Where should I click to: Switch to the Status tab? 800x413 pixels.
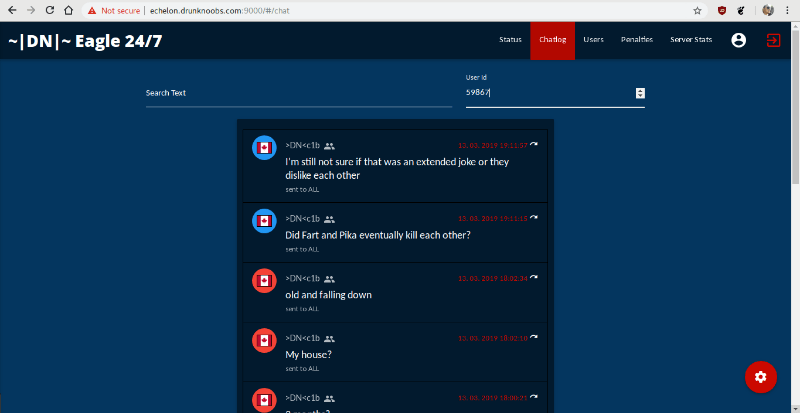[x=510, y=40]
